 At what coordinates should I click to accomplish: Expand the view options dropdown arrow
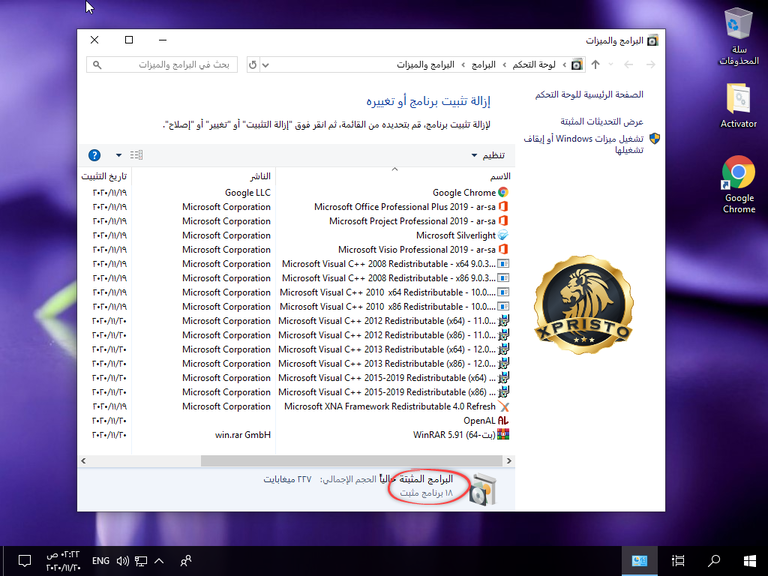(119, 155)
